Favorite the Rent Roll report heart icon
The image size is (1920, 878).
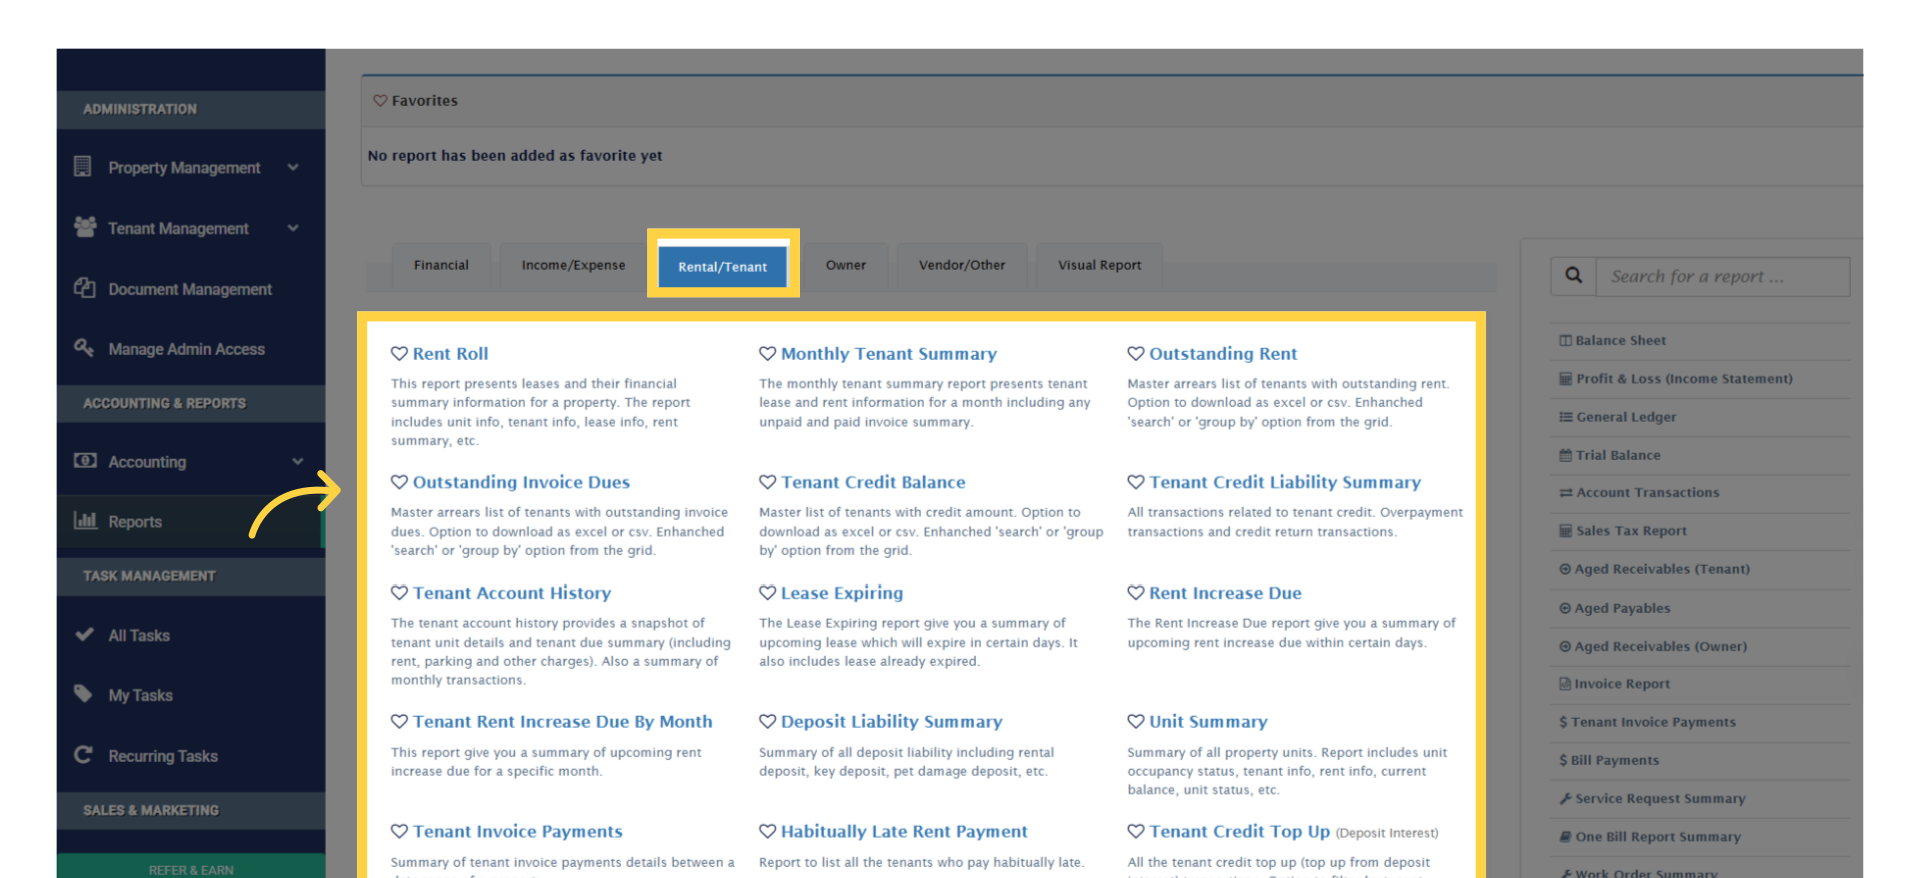(399, 353)
